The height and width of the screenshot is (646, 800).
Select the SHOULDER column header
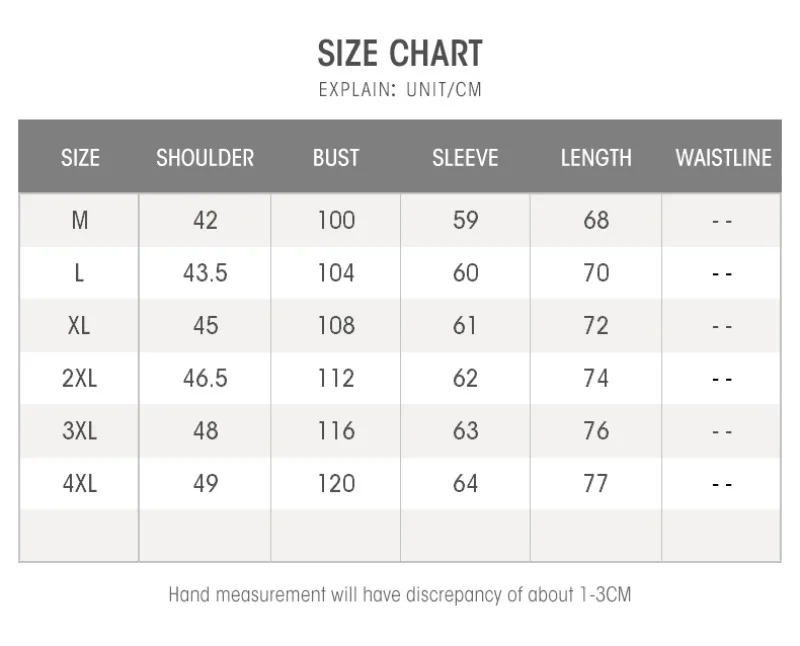click(205, 158)
